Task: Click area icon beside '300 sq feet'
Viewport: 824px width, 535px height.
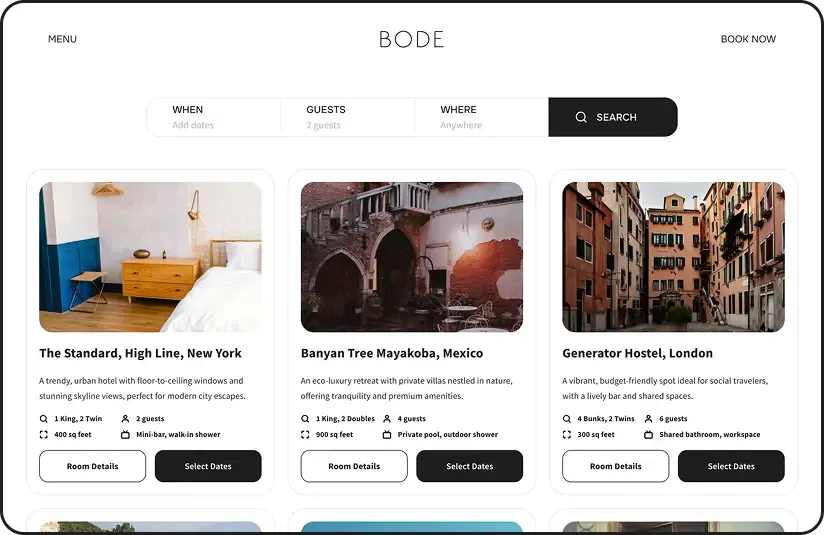Action: [x=566, y=435]
